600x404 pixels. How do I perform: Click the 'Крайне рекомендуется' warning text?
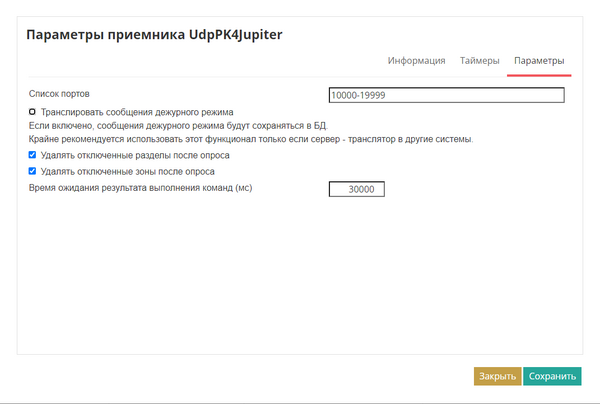[x=250, y=139]
